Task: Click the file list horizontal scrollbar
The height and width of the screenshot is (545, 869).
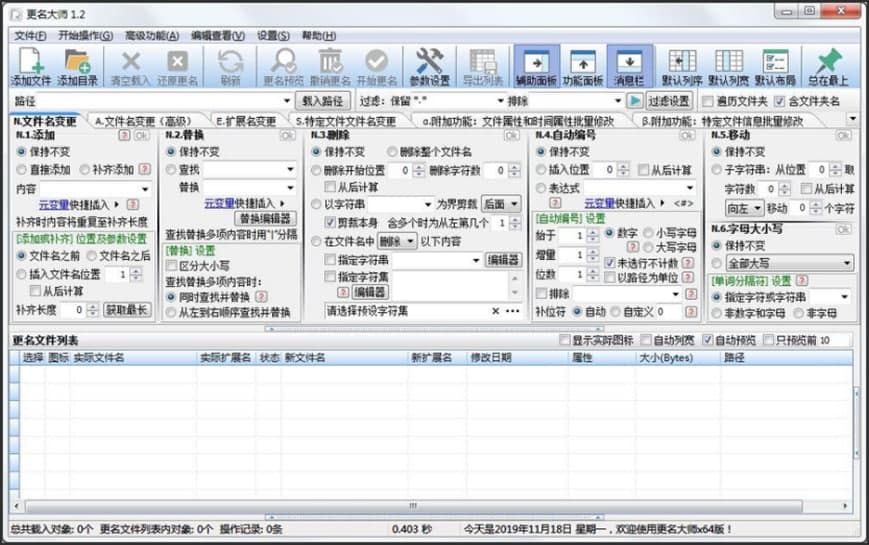Action: (414, 506)
